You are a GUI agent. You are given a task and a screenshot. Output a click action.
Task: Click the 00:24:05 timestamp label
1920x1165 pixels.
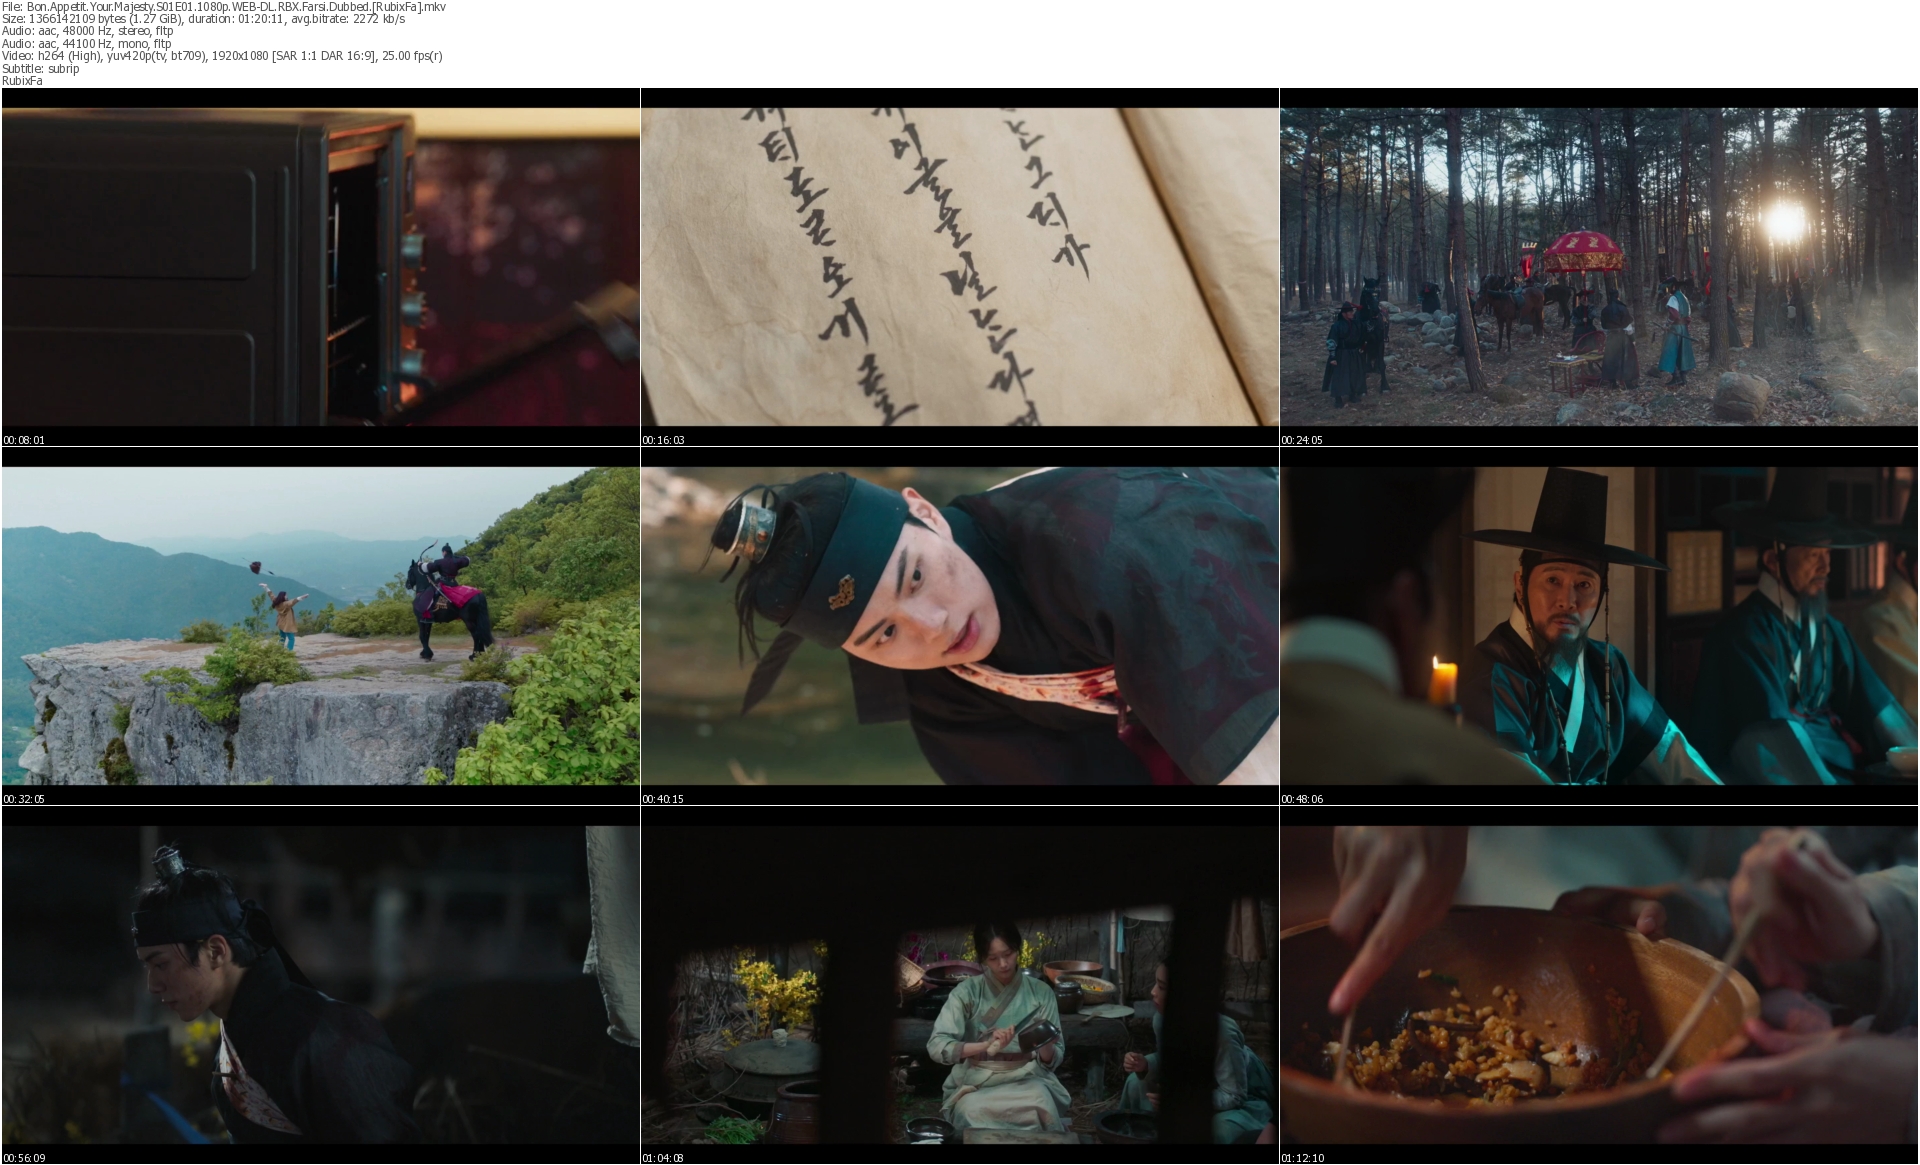1302,440
